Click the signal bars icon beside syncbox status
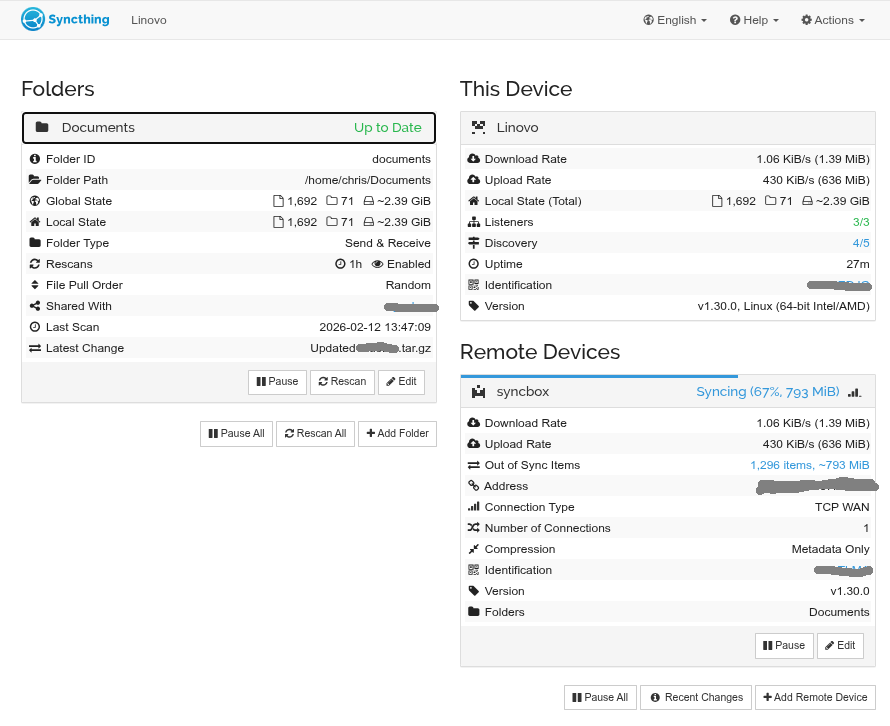Screen dimensions: 890x726 click(x=854, y=392)
